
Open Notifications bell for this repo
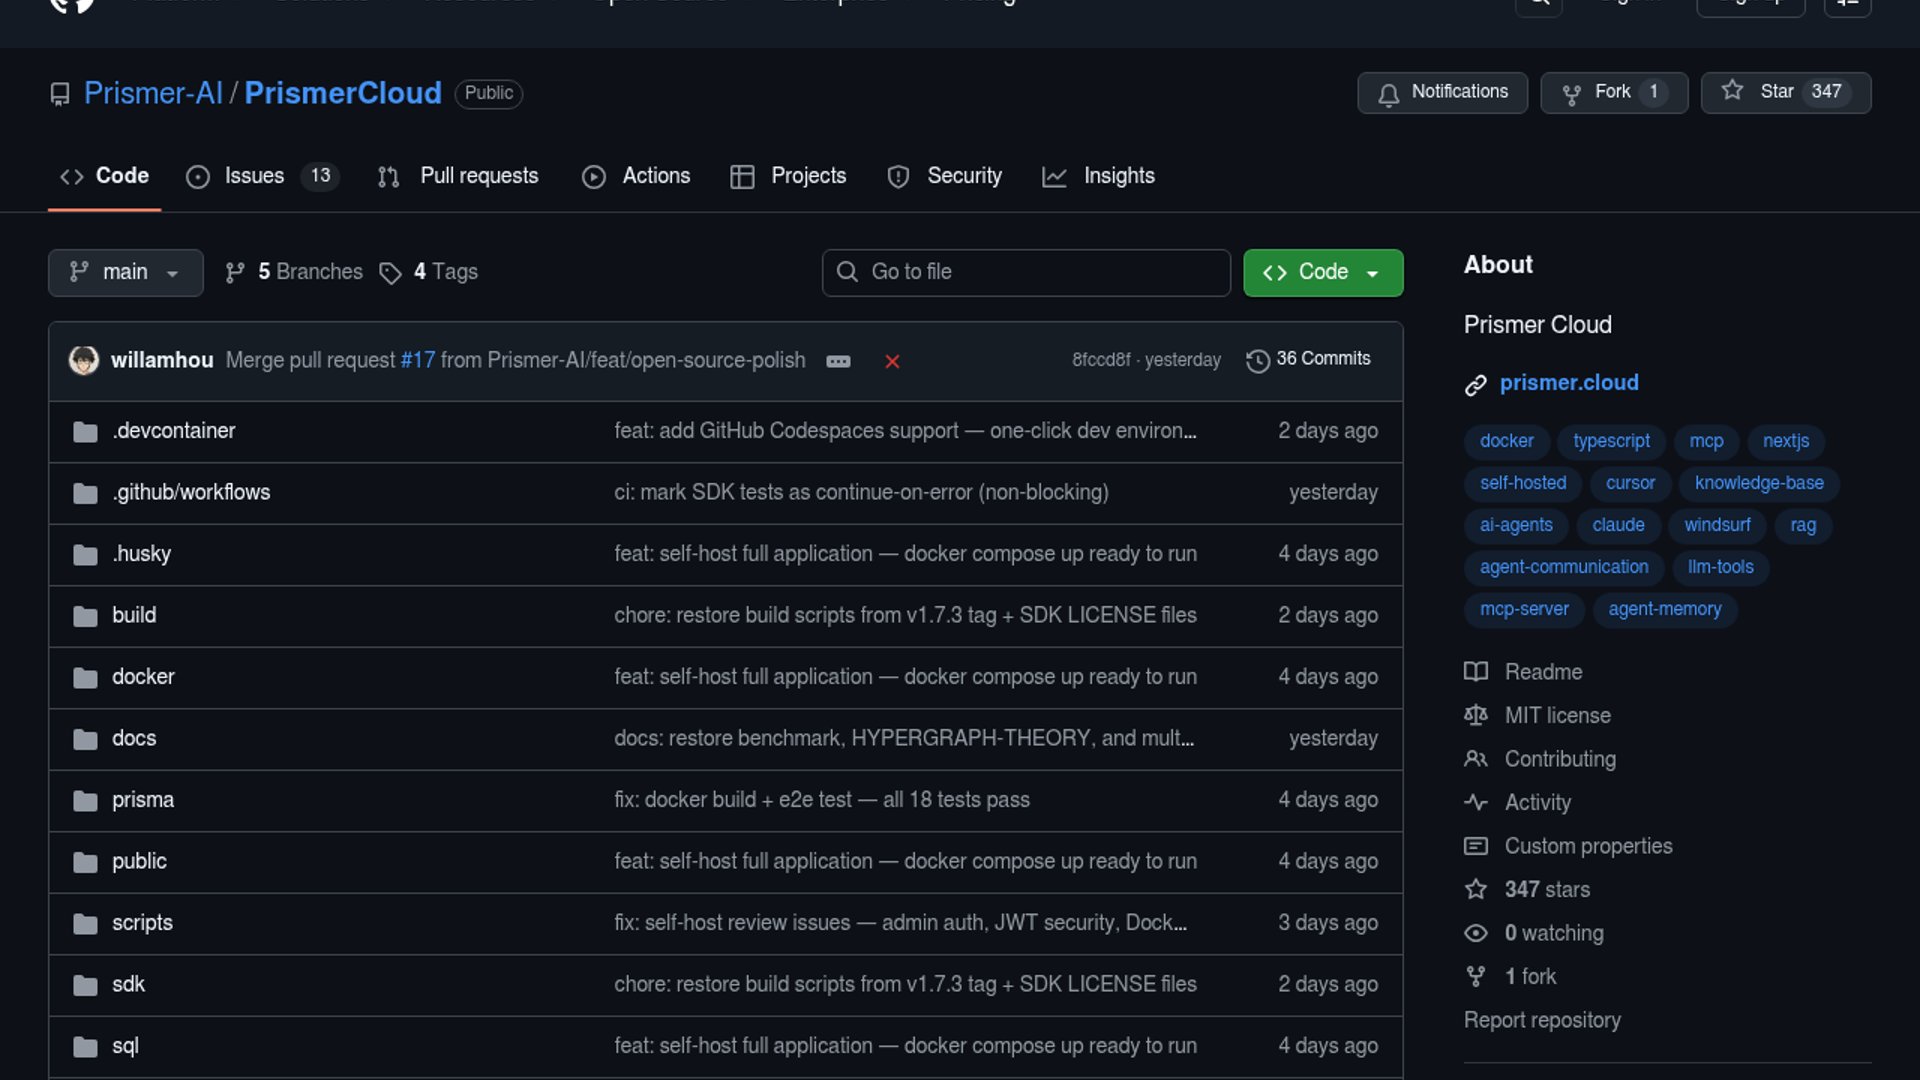1442,92
